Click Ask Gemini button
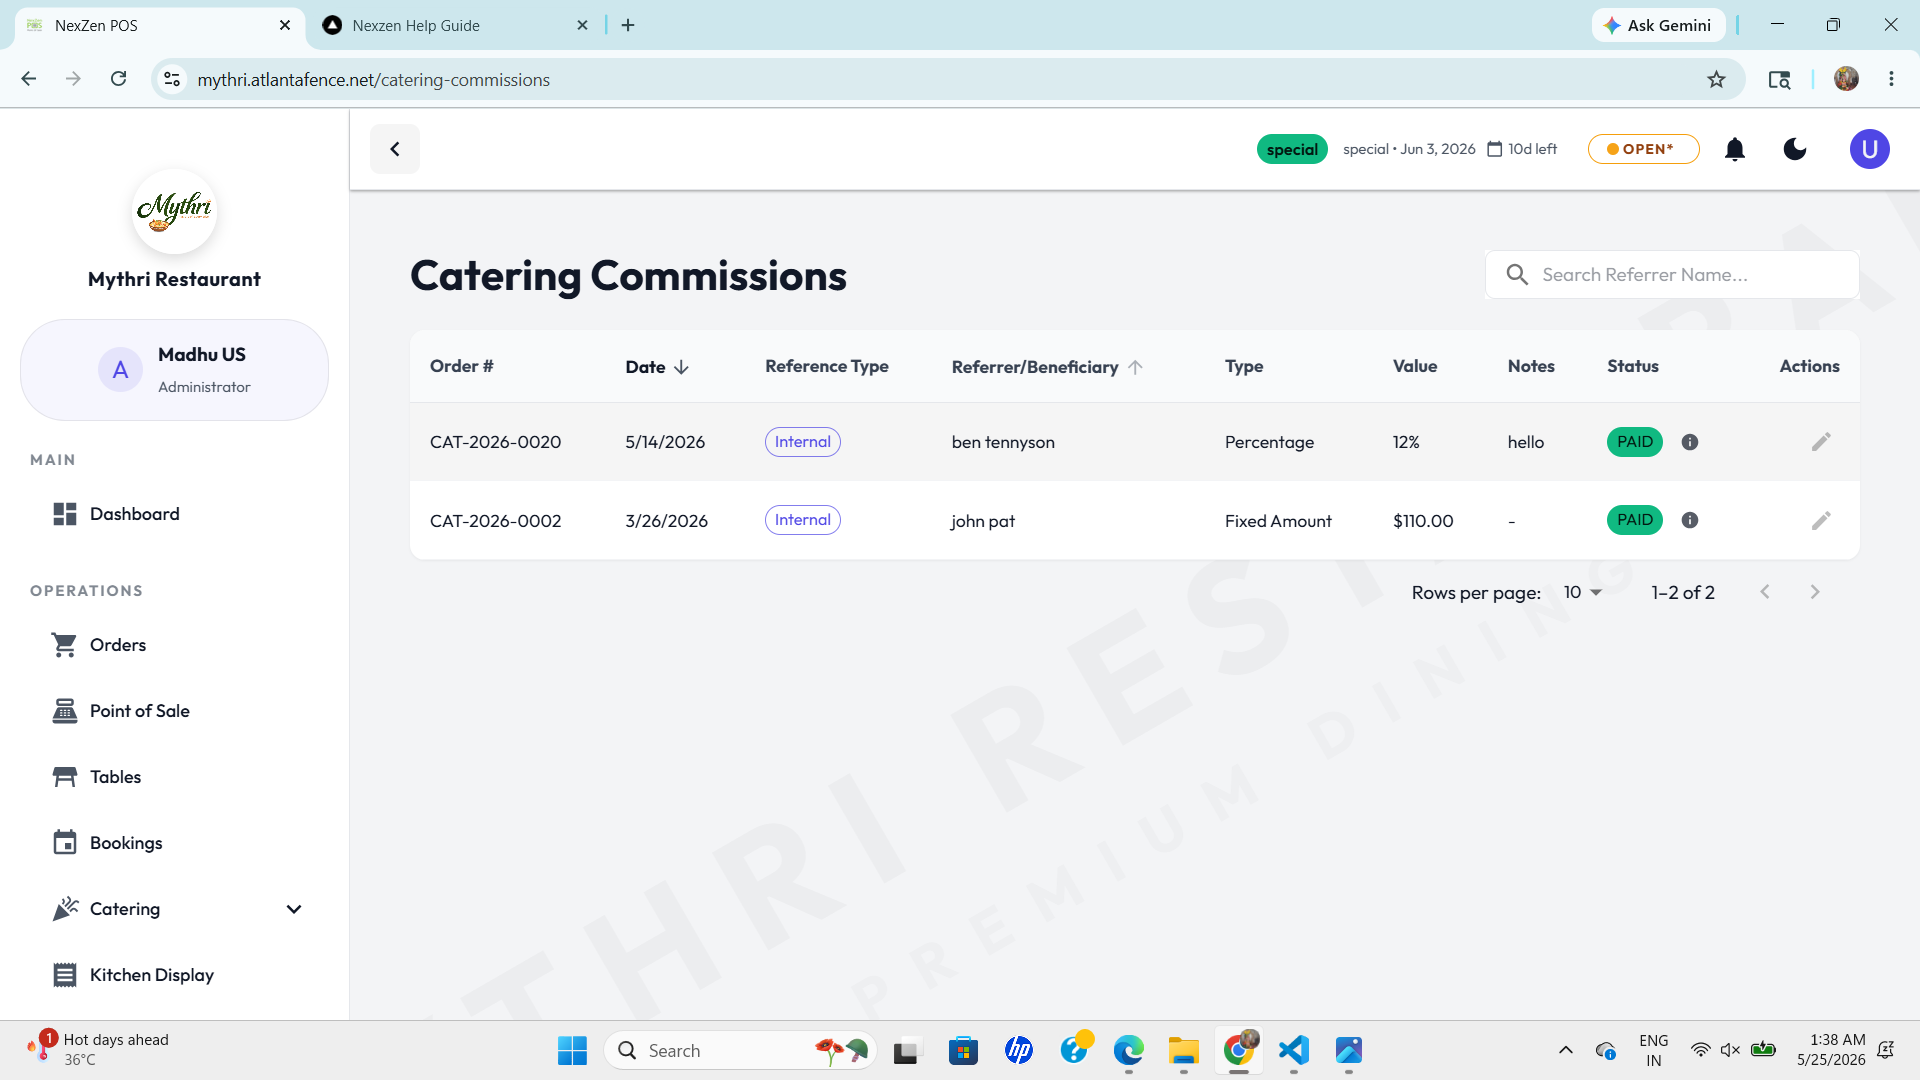Image resolution: width=1920 pixels, height=1080 pixels. [x=1658, y=25]
